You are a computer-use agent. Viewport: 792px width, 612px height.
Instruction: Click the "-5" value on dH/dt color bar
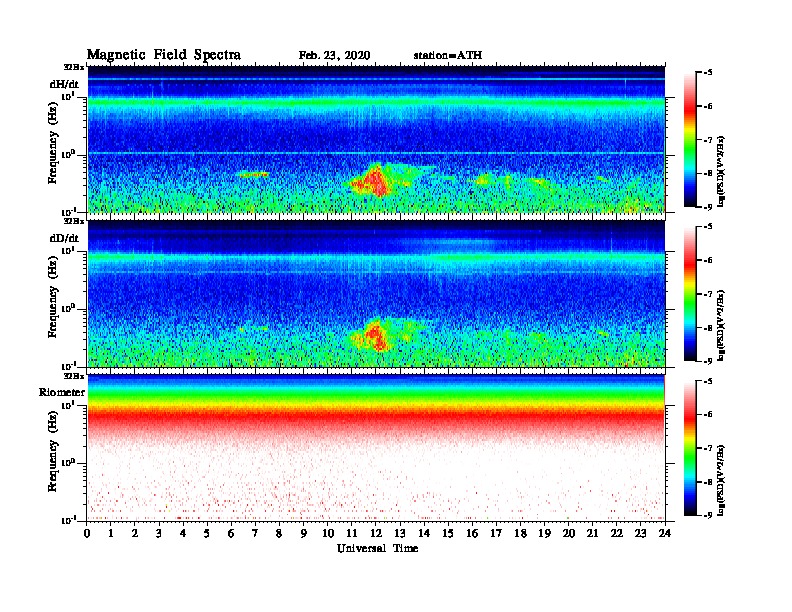(x=708, y=73)
